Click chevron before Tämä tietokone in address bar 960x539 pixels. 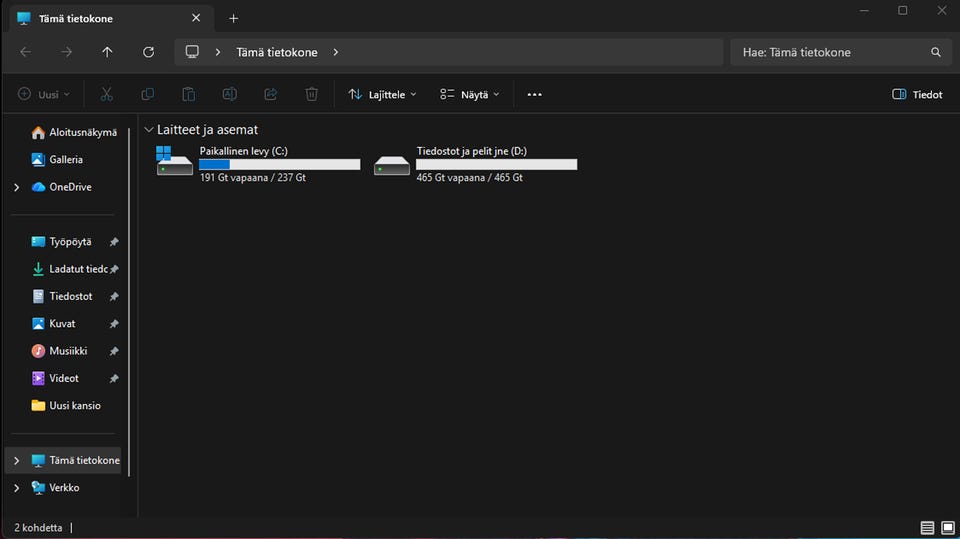(218, 52)
